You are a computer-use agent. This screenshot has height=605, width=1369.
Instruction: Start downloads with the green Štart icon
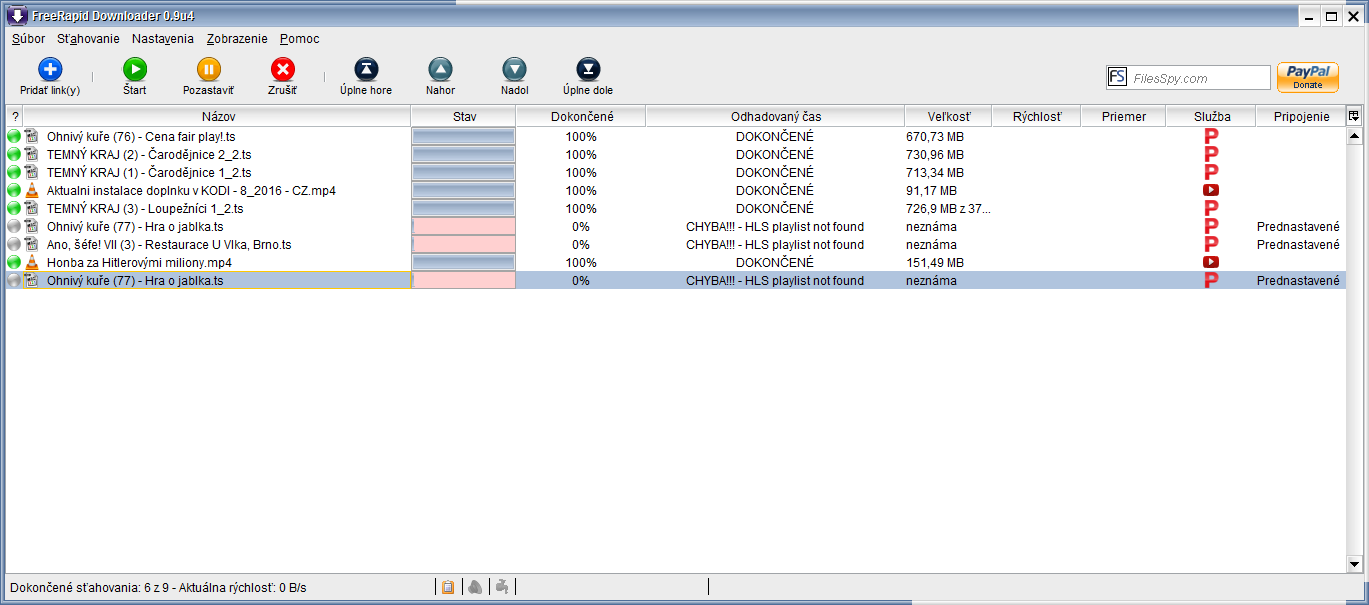(135, 69)
